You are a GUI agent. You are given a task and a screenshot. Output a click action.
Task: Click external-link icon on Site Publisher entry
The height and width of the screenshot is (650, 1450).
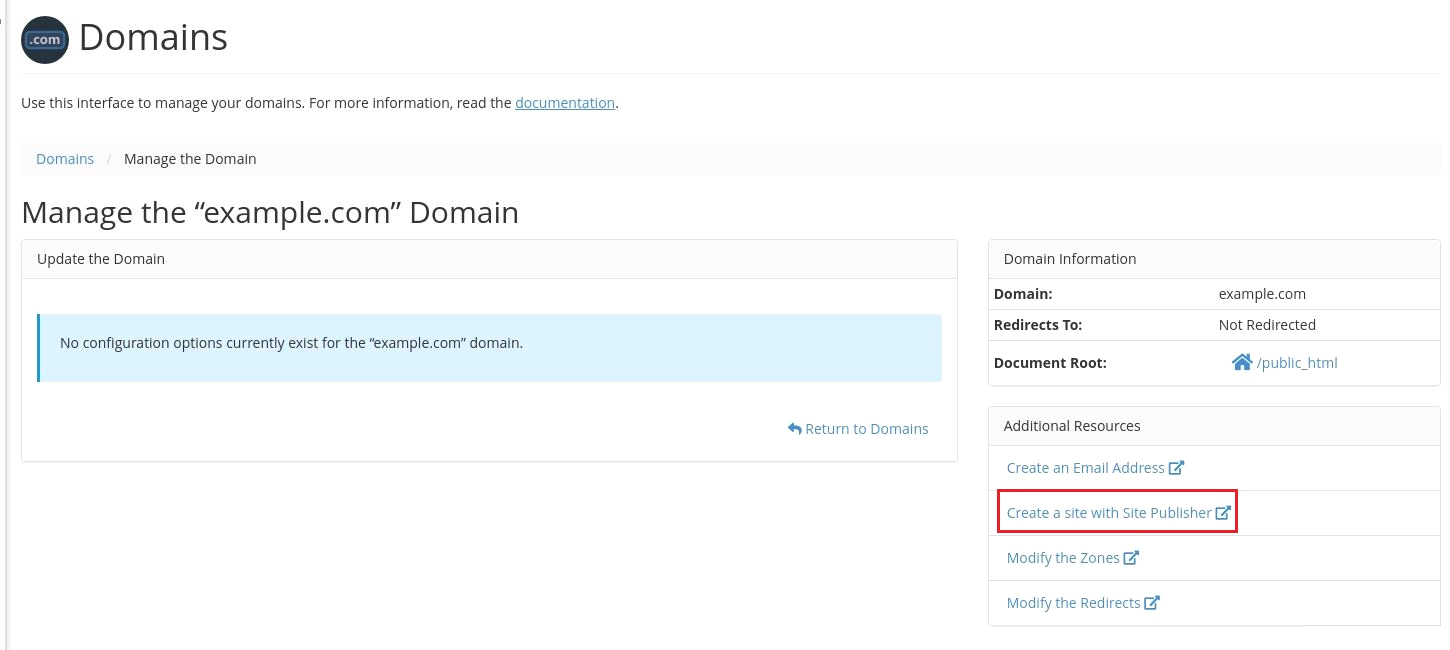pyautogui.click(x=1224, y=511)
